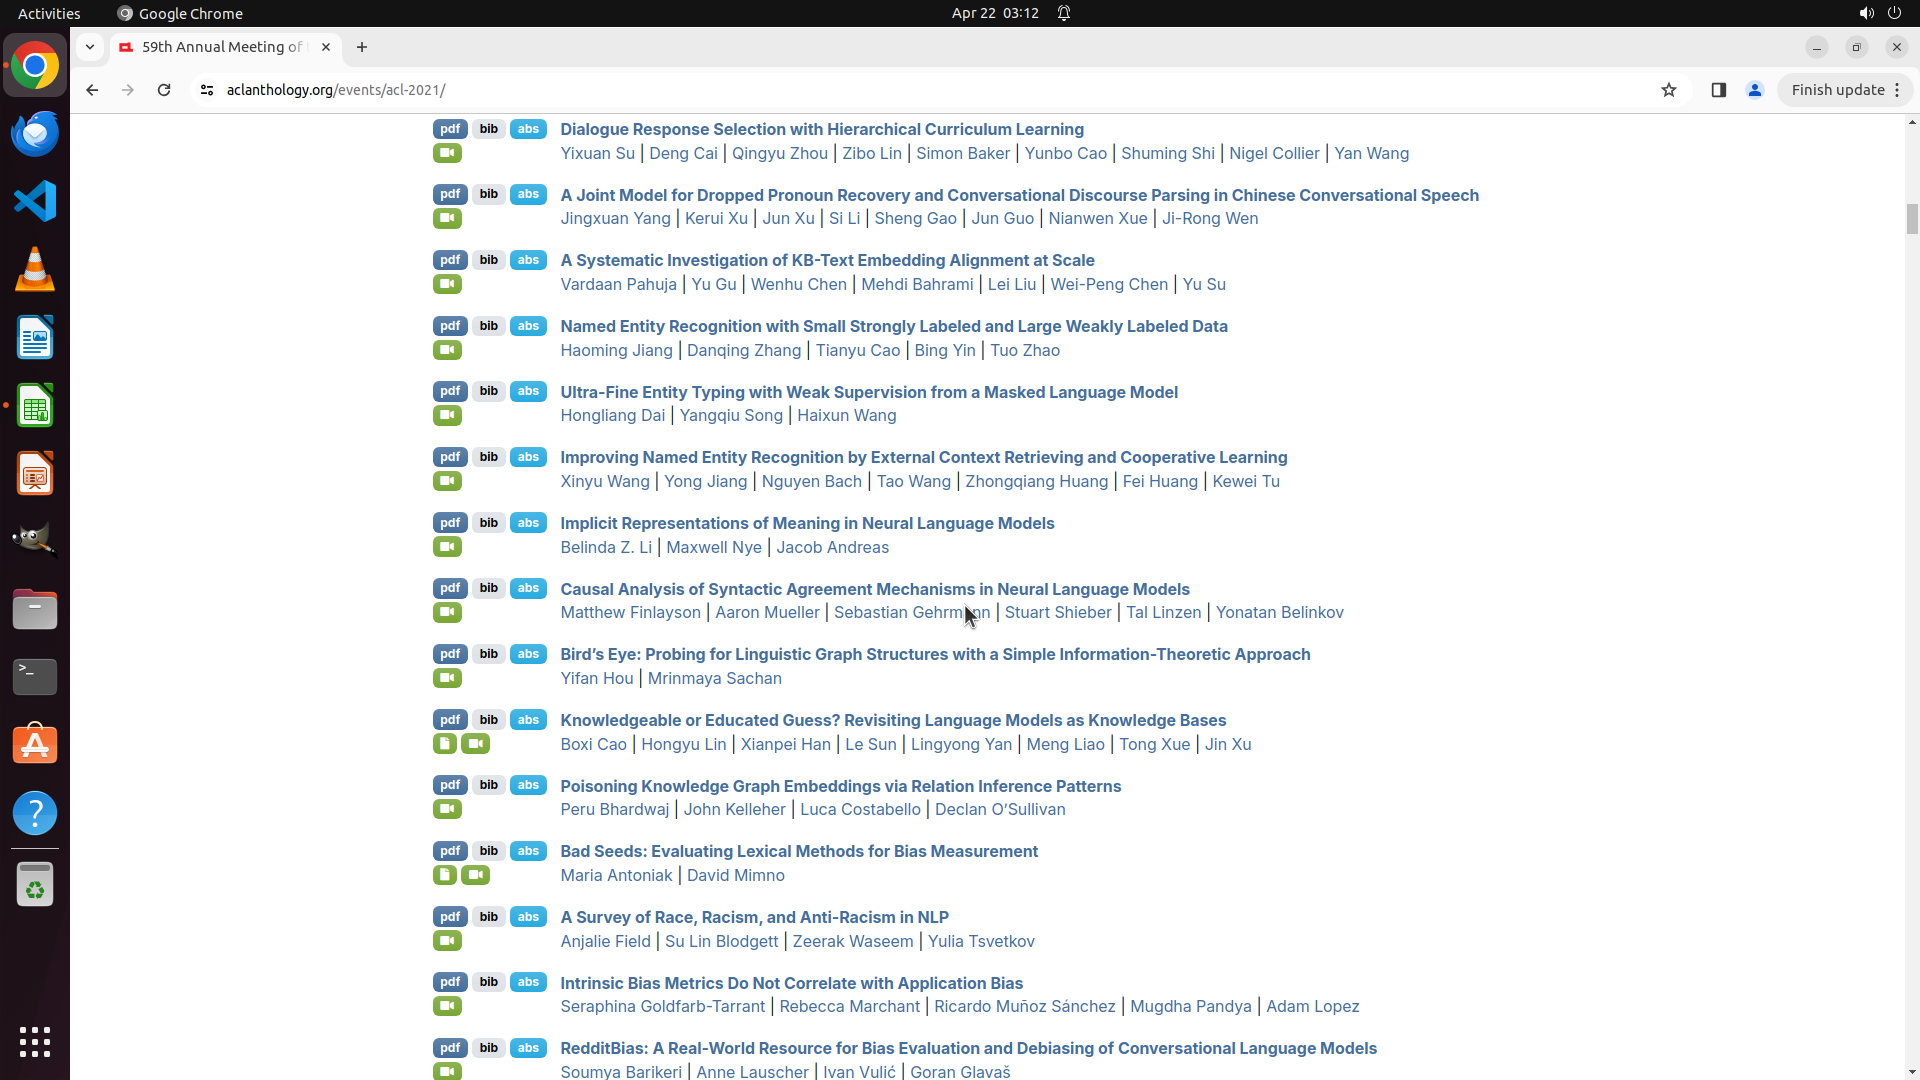The image size is (1920, 1080).
Task: Open VLC media player from the dock
Action: coord(35,270)
